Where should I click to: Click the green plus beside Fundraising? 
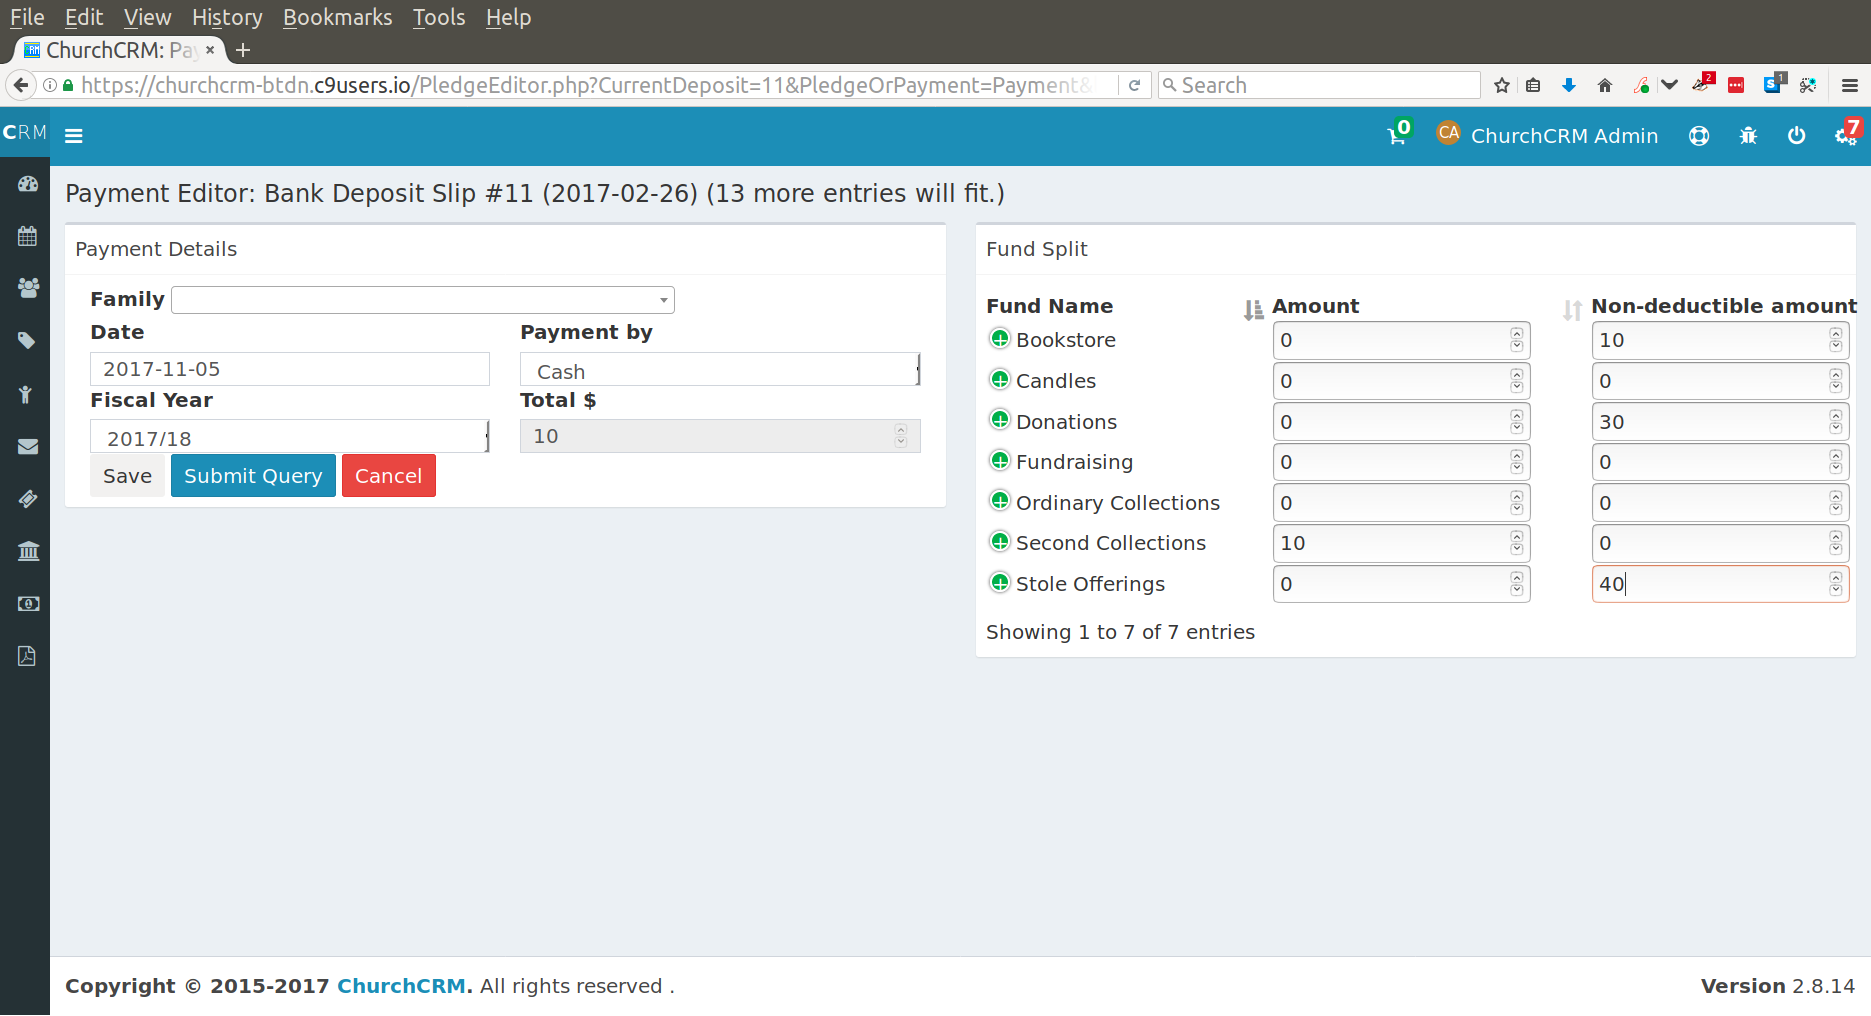coord(999,460)
